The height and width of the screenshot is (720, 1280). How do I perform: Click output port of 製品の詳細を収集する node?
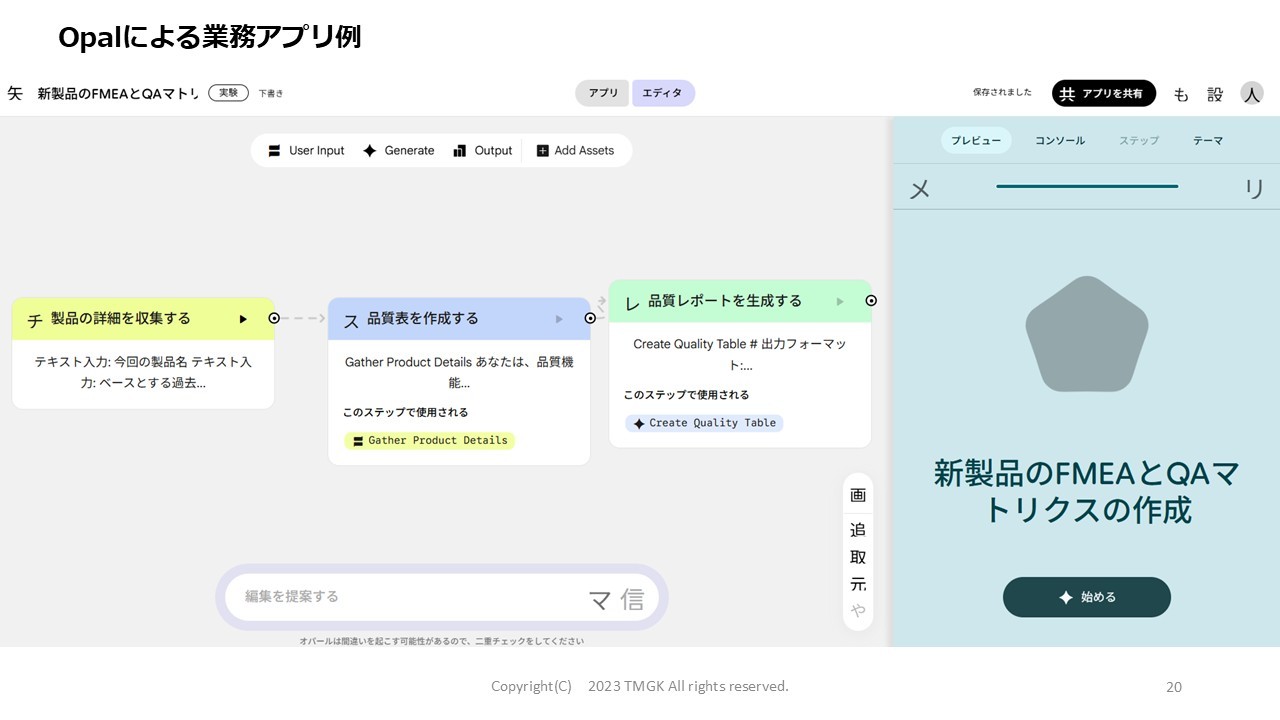point(274,318)
